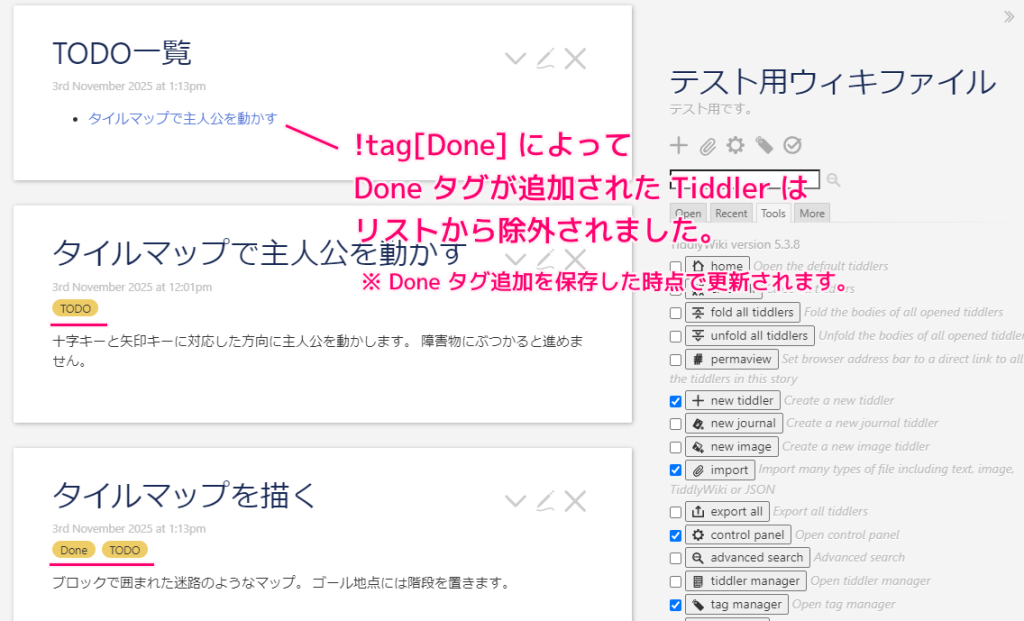Image resolution: width=1024 pixels, height=621 pixels.
Task: Select the Done tag pill on タイルマップを描く
Action: coord(73,550)
